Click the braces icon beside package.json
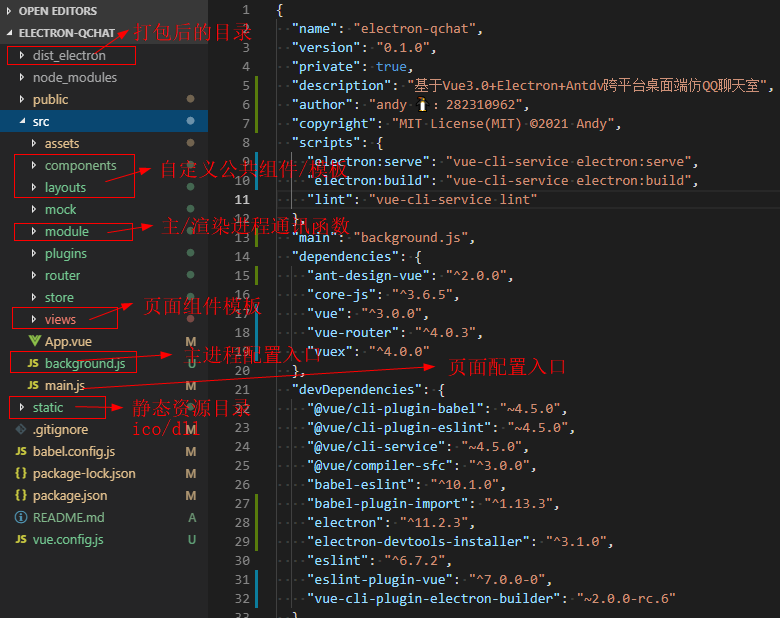780x618 pixels. (21, 496)
